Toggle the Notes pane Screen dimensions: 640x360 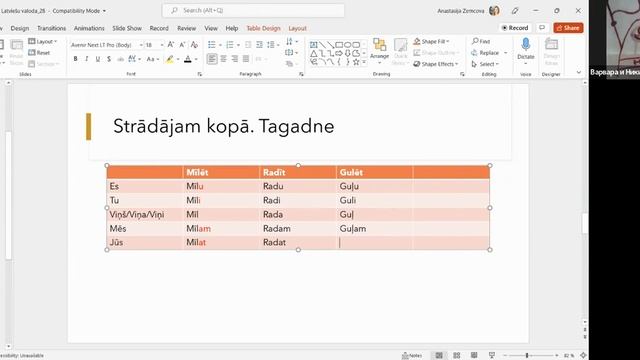(x=412, y=356)
